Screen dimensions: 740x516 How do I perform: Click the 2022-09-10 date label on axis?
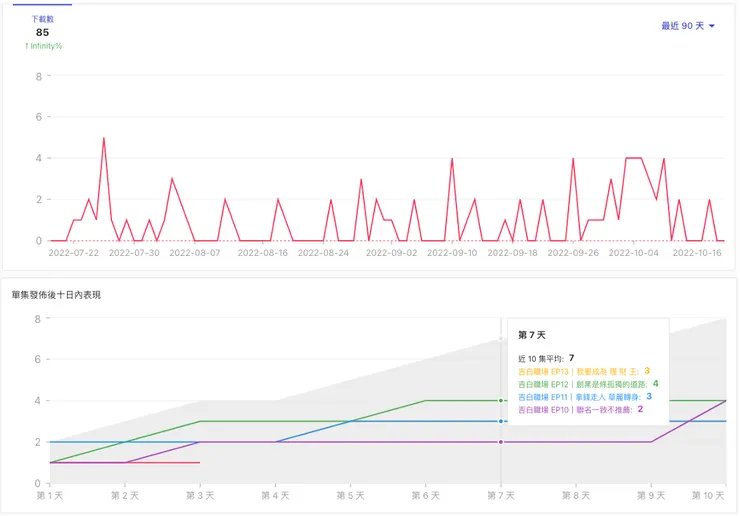coord(452,253)
